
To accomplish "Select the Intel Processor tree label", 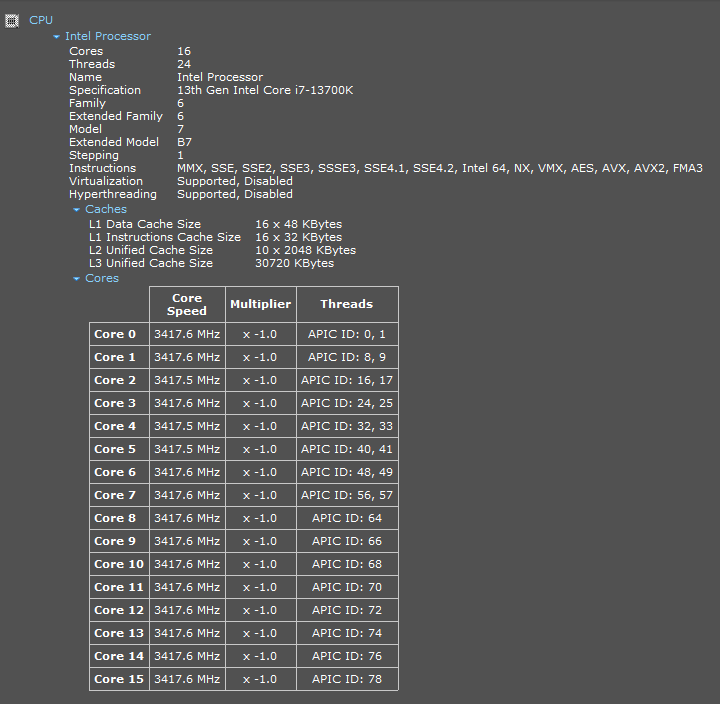I will [x=108, y=36].
